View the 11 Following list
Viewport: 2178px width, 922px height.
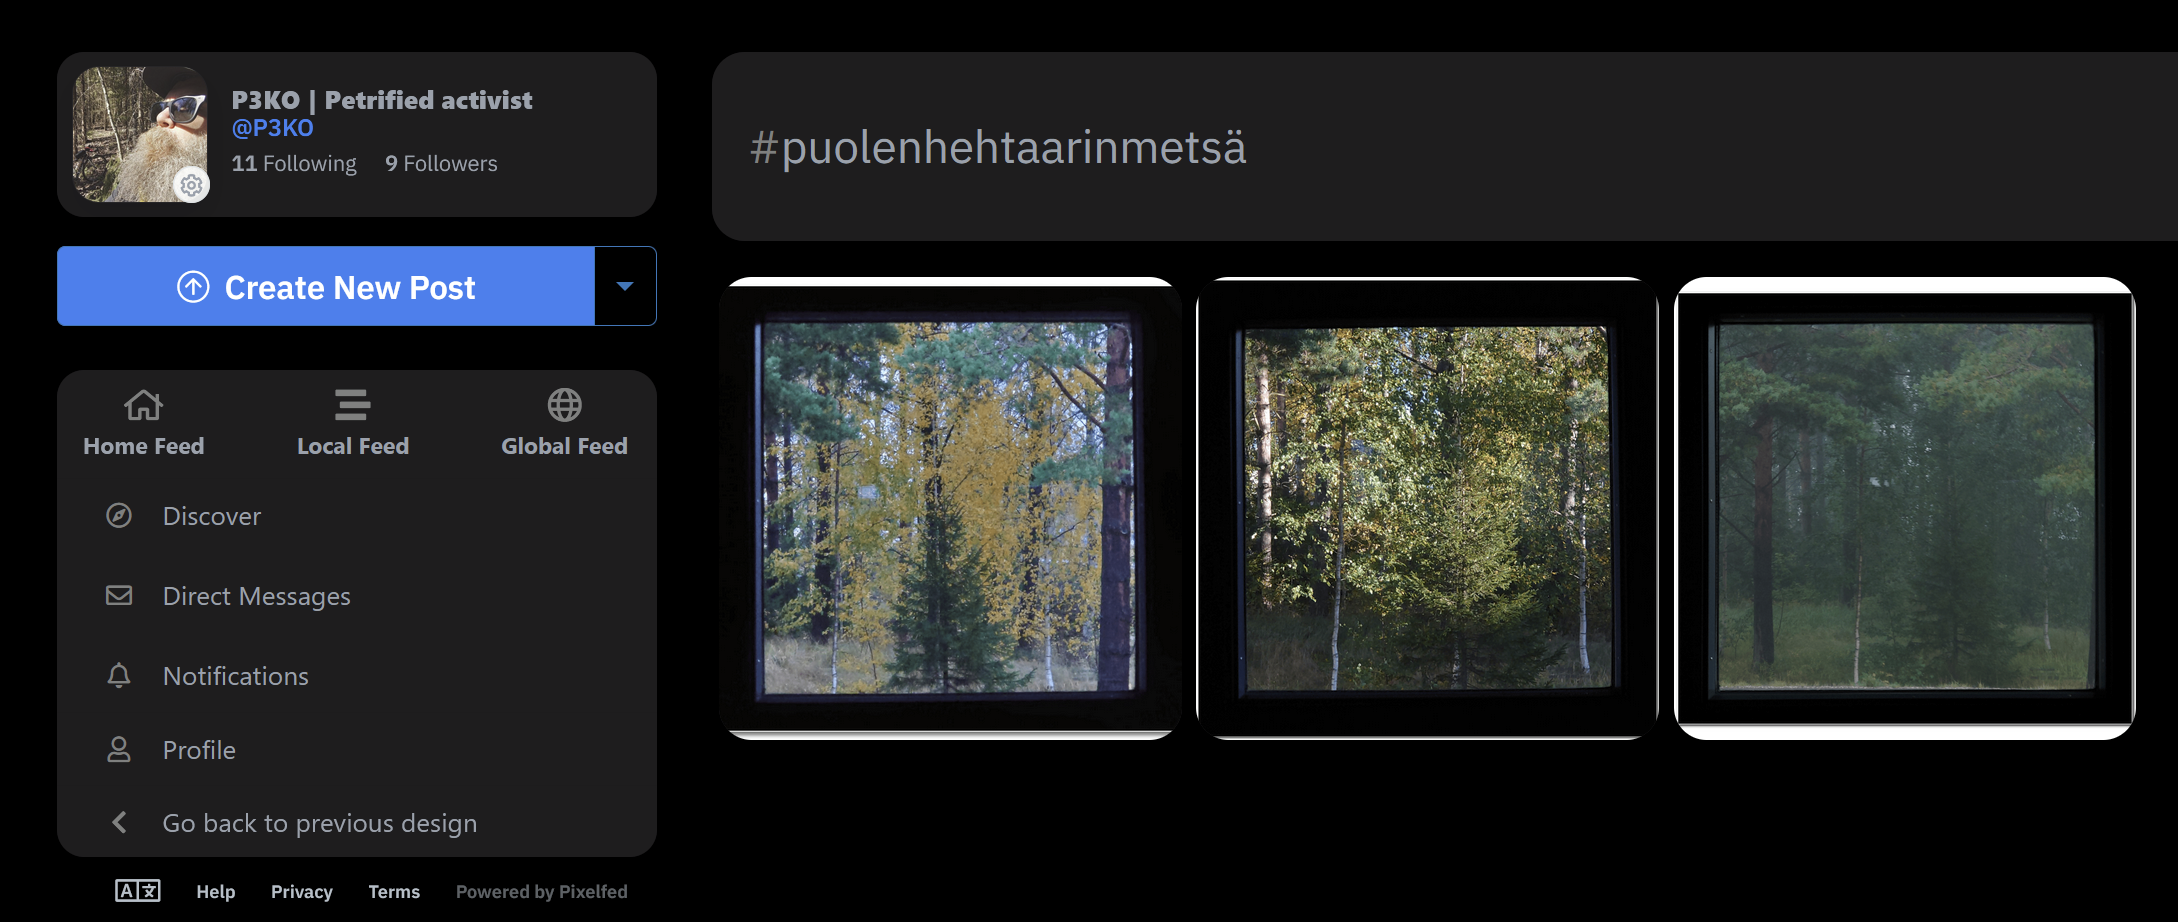click(294, 163)
